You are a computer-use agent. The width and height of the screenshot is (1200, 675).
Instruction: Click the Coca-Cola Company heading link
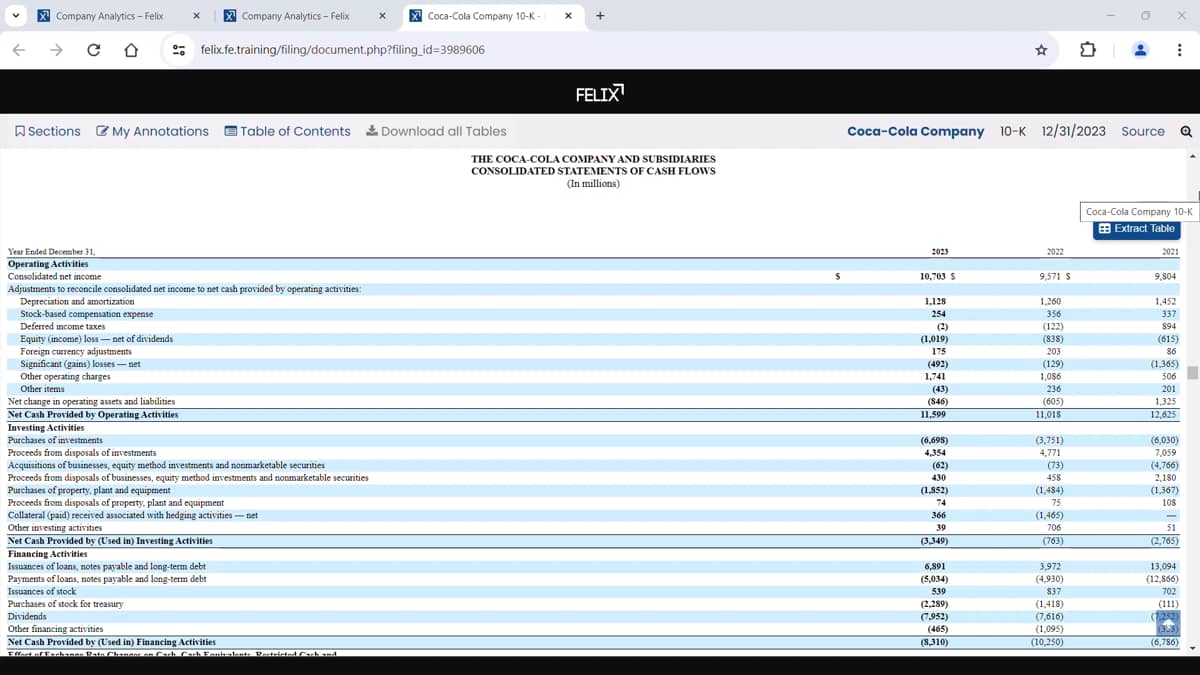915,131
